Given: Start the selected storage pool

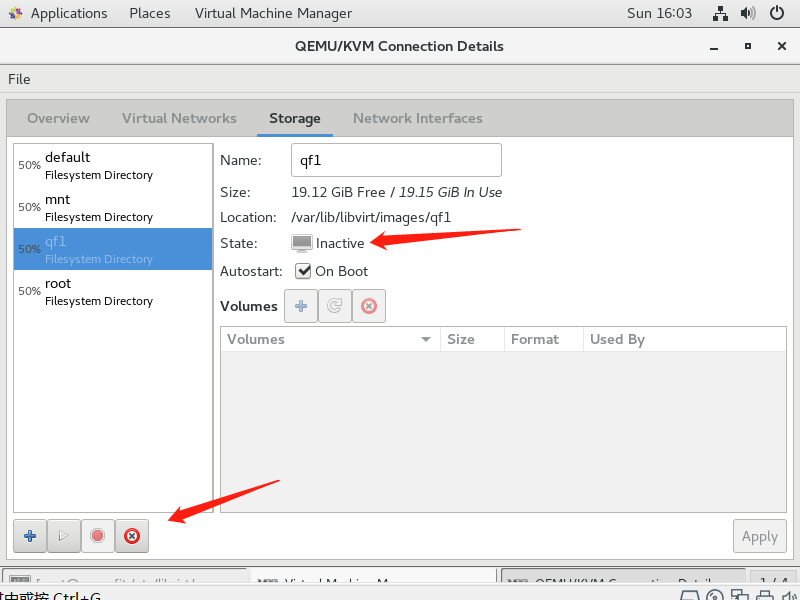Looking at the screenshot, I should click(x=64, y=536).
